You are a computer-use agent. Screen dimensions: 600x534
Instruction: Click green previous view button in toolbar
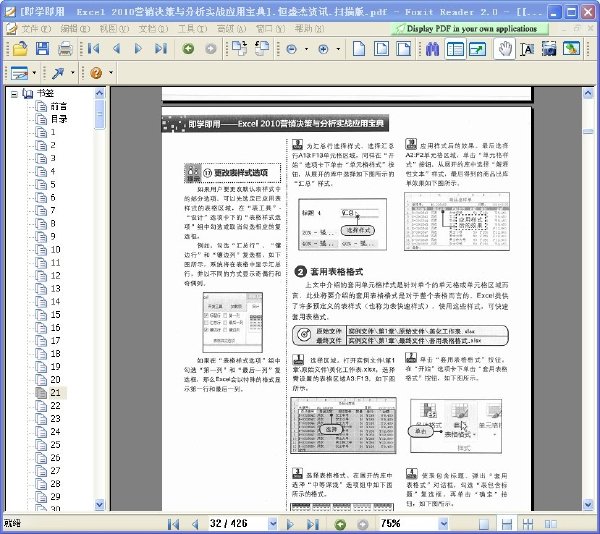(x=188, y=49)
